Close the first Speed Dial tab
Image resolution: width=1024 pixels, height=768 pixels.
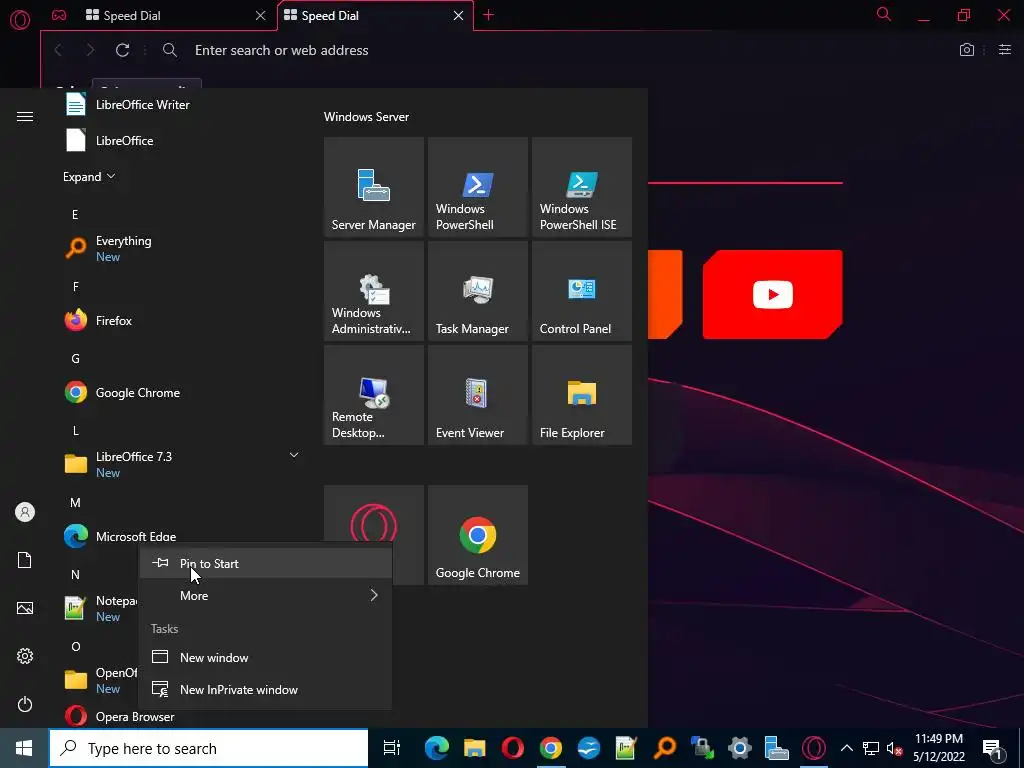pos(261,16)
